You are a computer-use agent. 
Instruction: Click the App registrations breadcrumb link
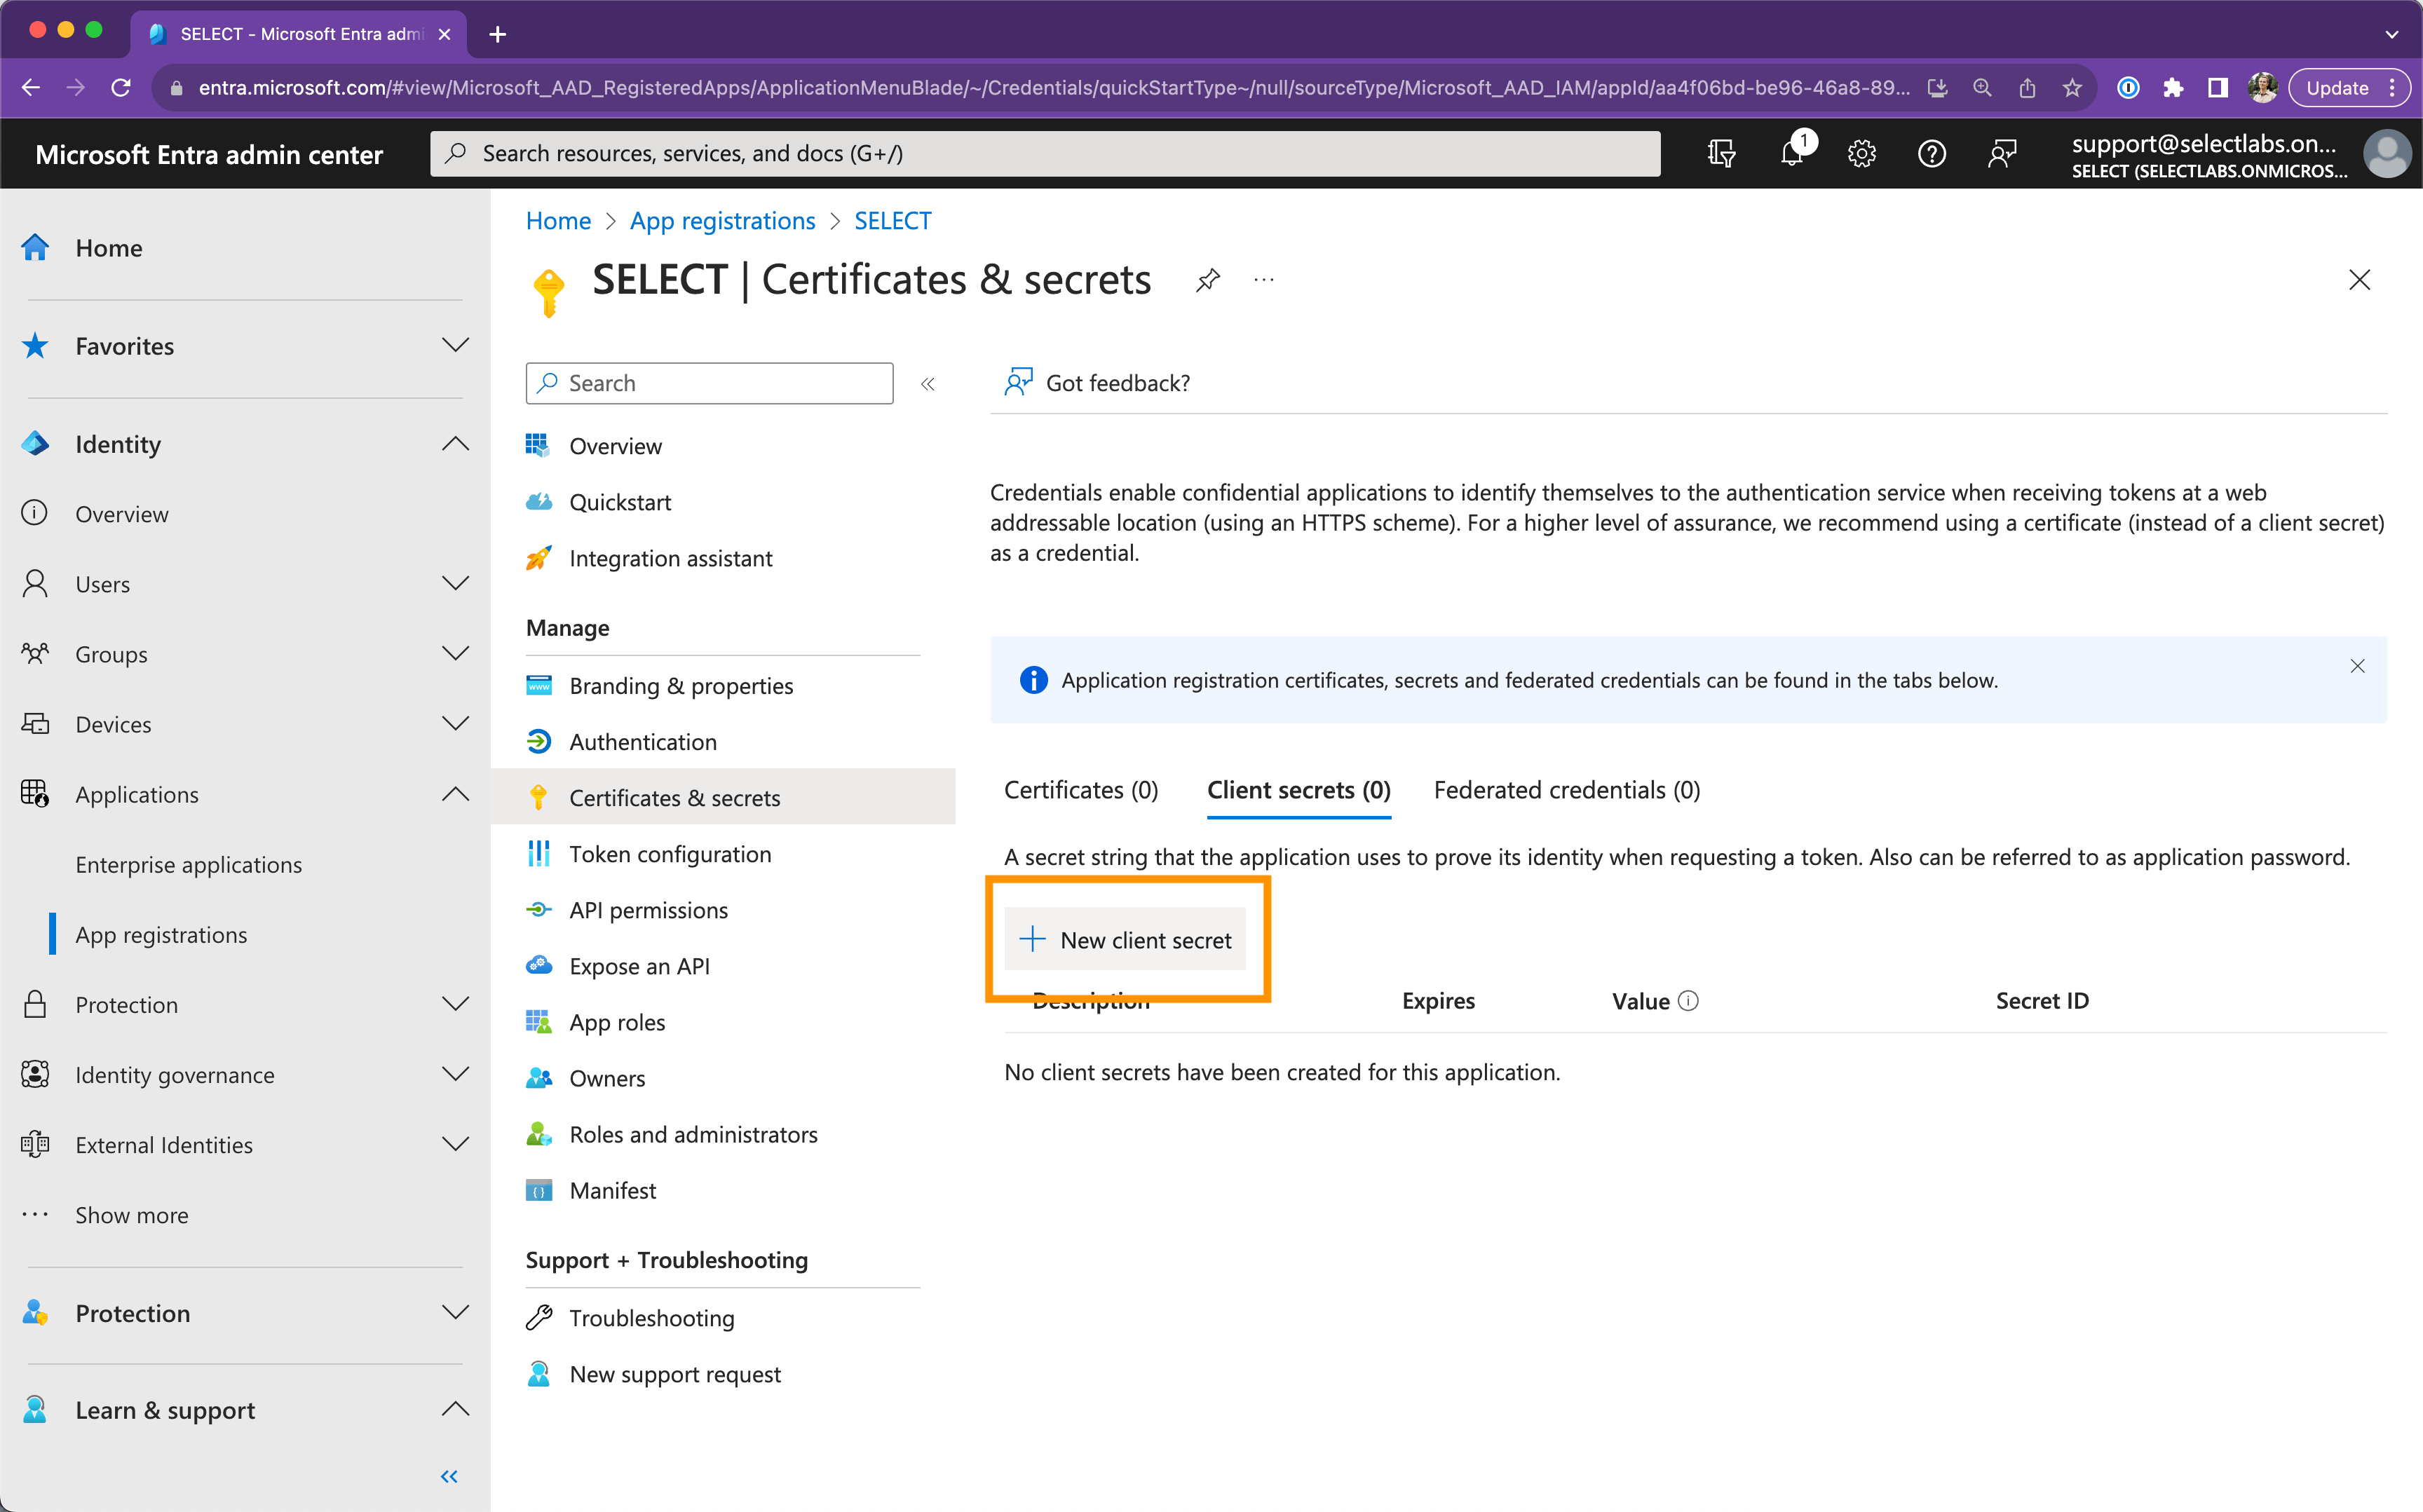tap(722, 221)
